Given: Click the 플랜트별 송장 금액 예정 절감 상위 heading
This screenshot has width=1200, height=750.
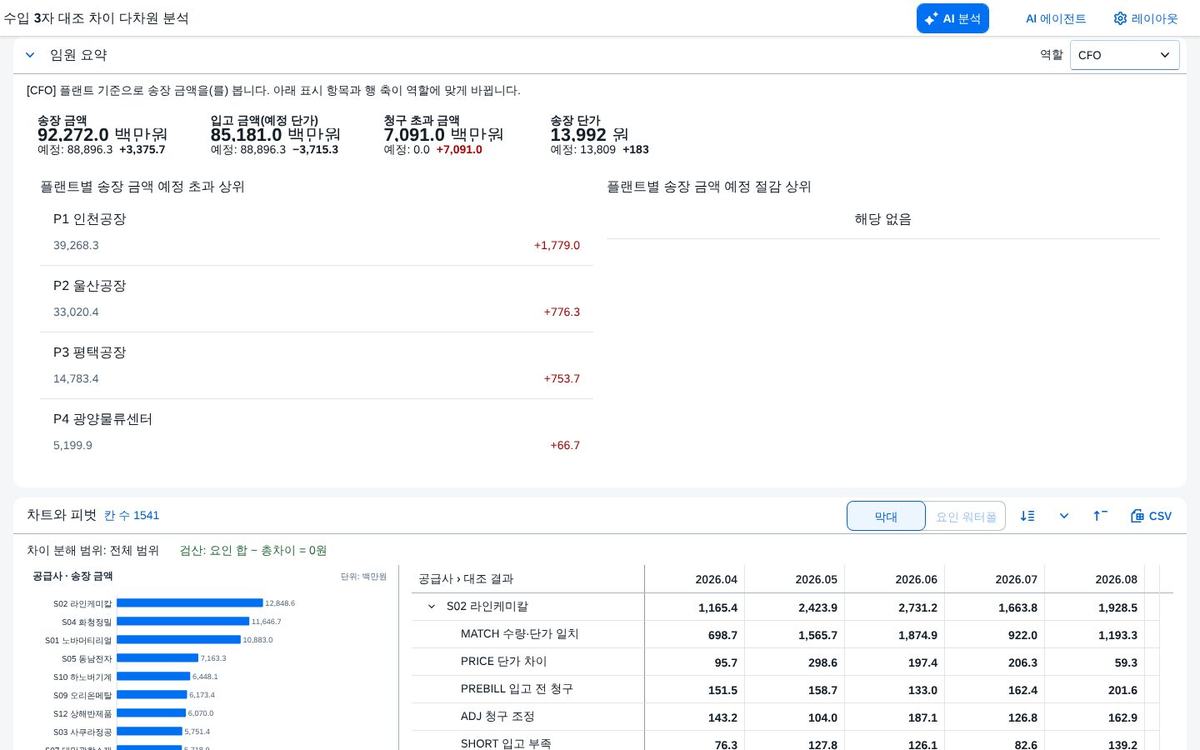Looking at the screenshot, I should point(709,186).
